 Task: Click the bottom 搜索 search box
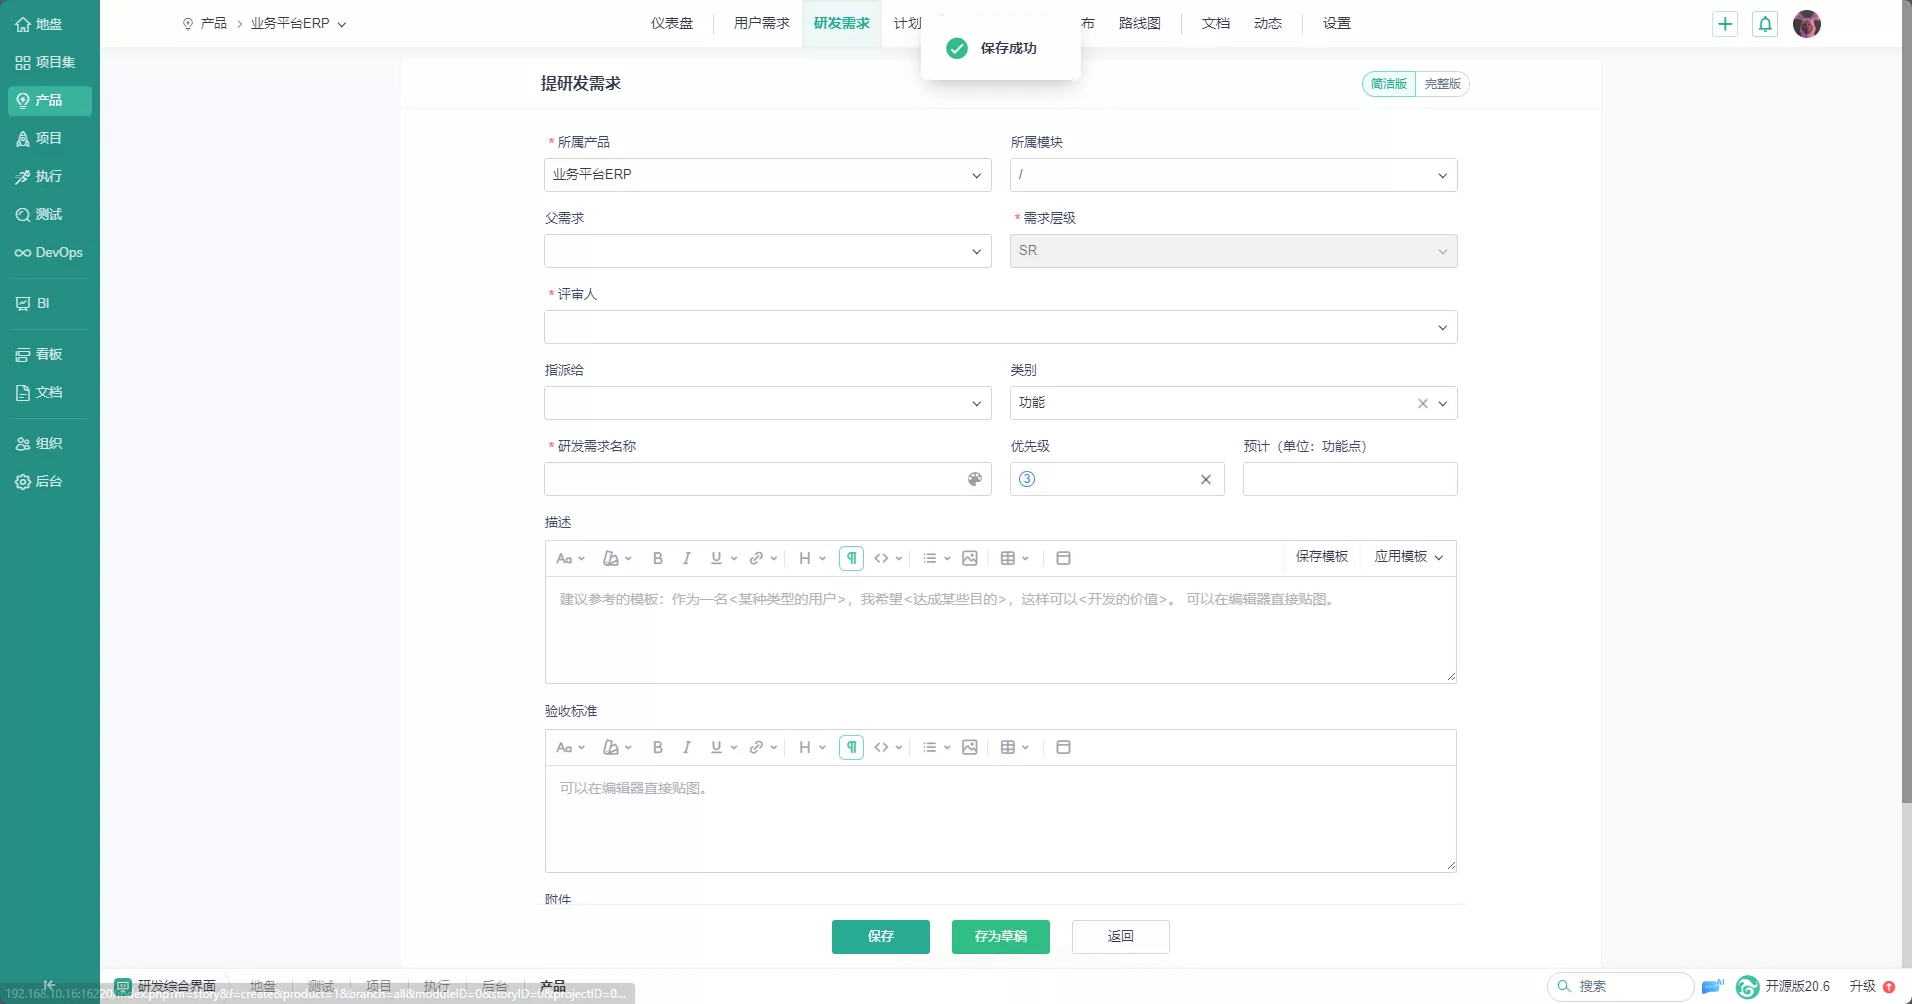coord(1620,986)
